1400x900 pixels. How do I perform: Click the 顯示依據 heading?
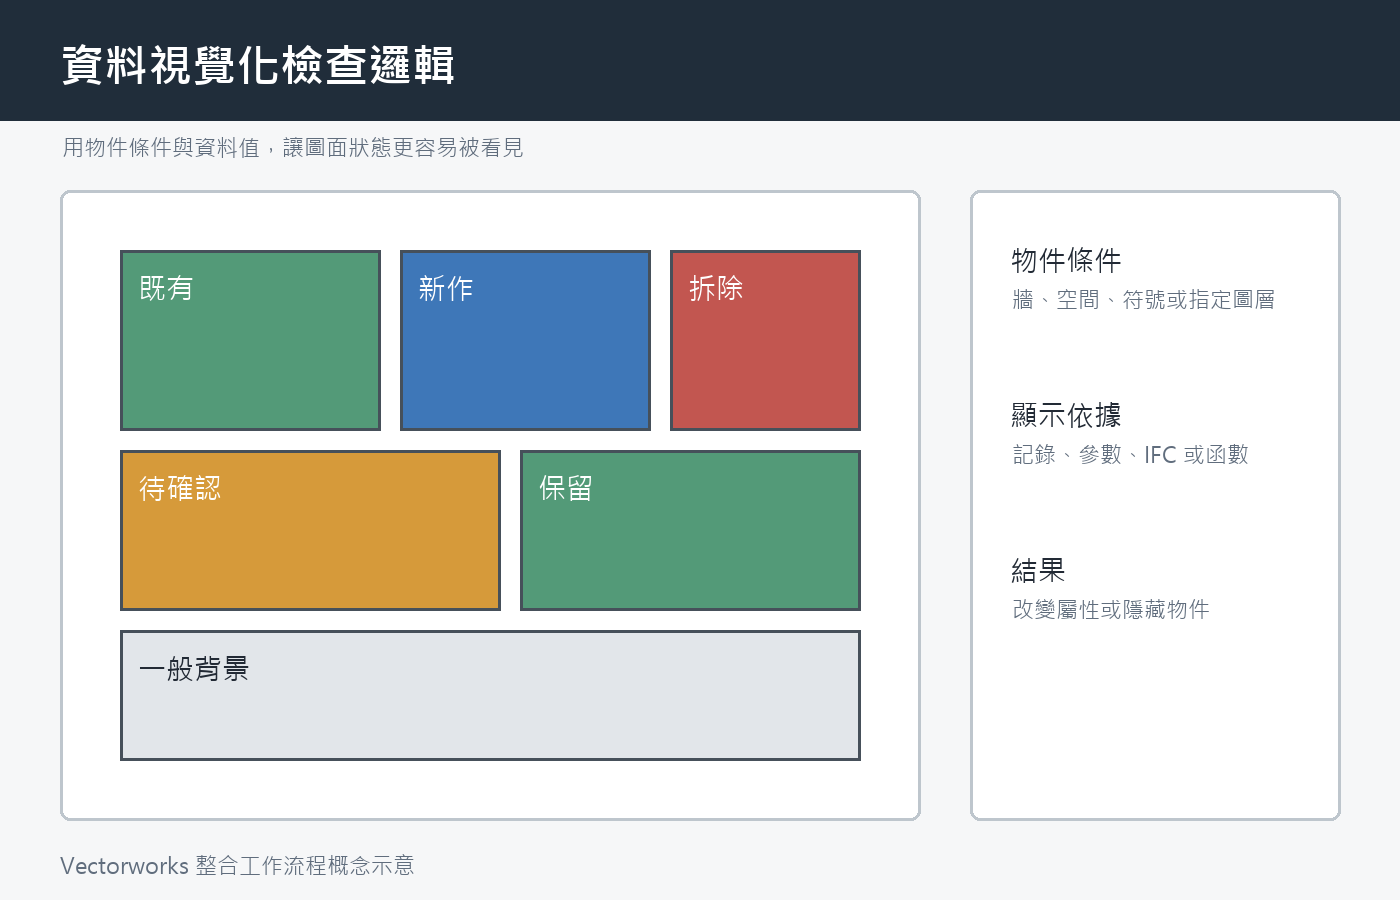coord(1066,416)
